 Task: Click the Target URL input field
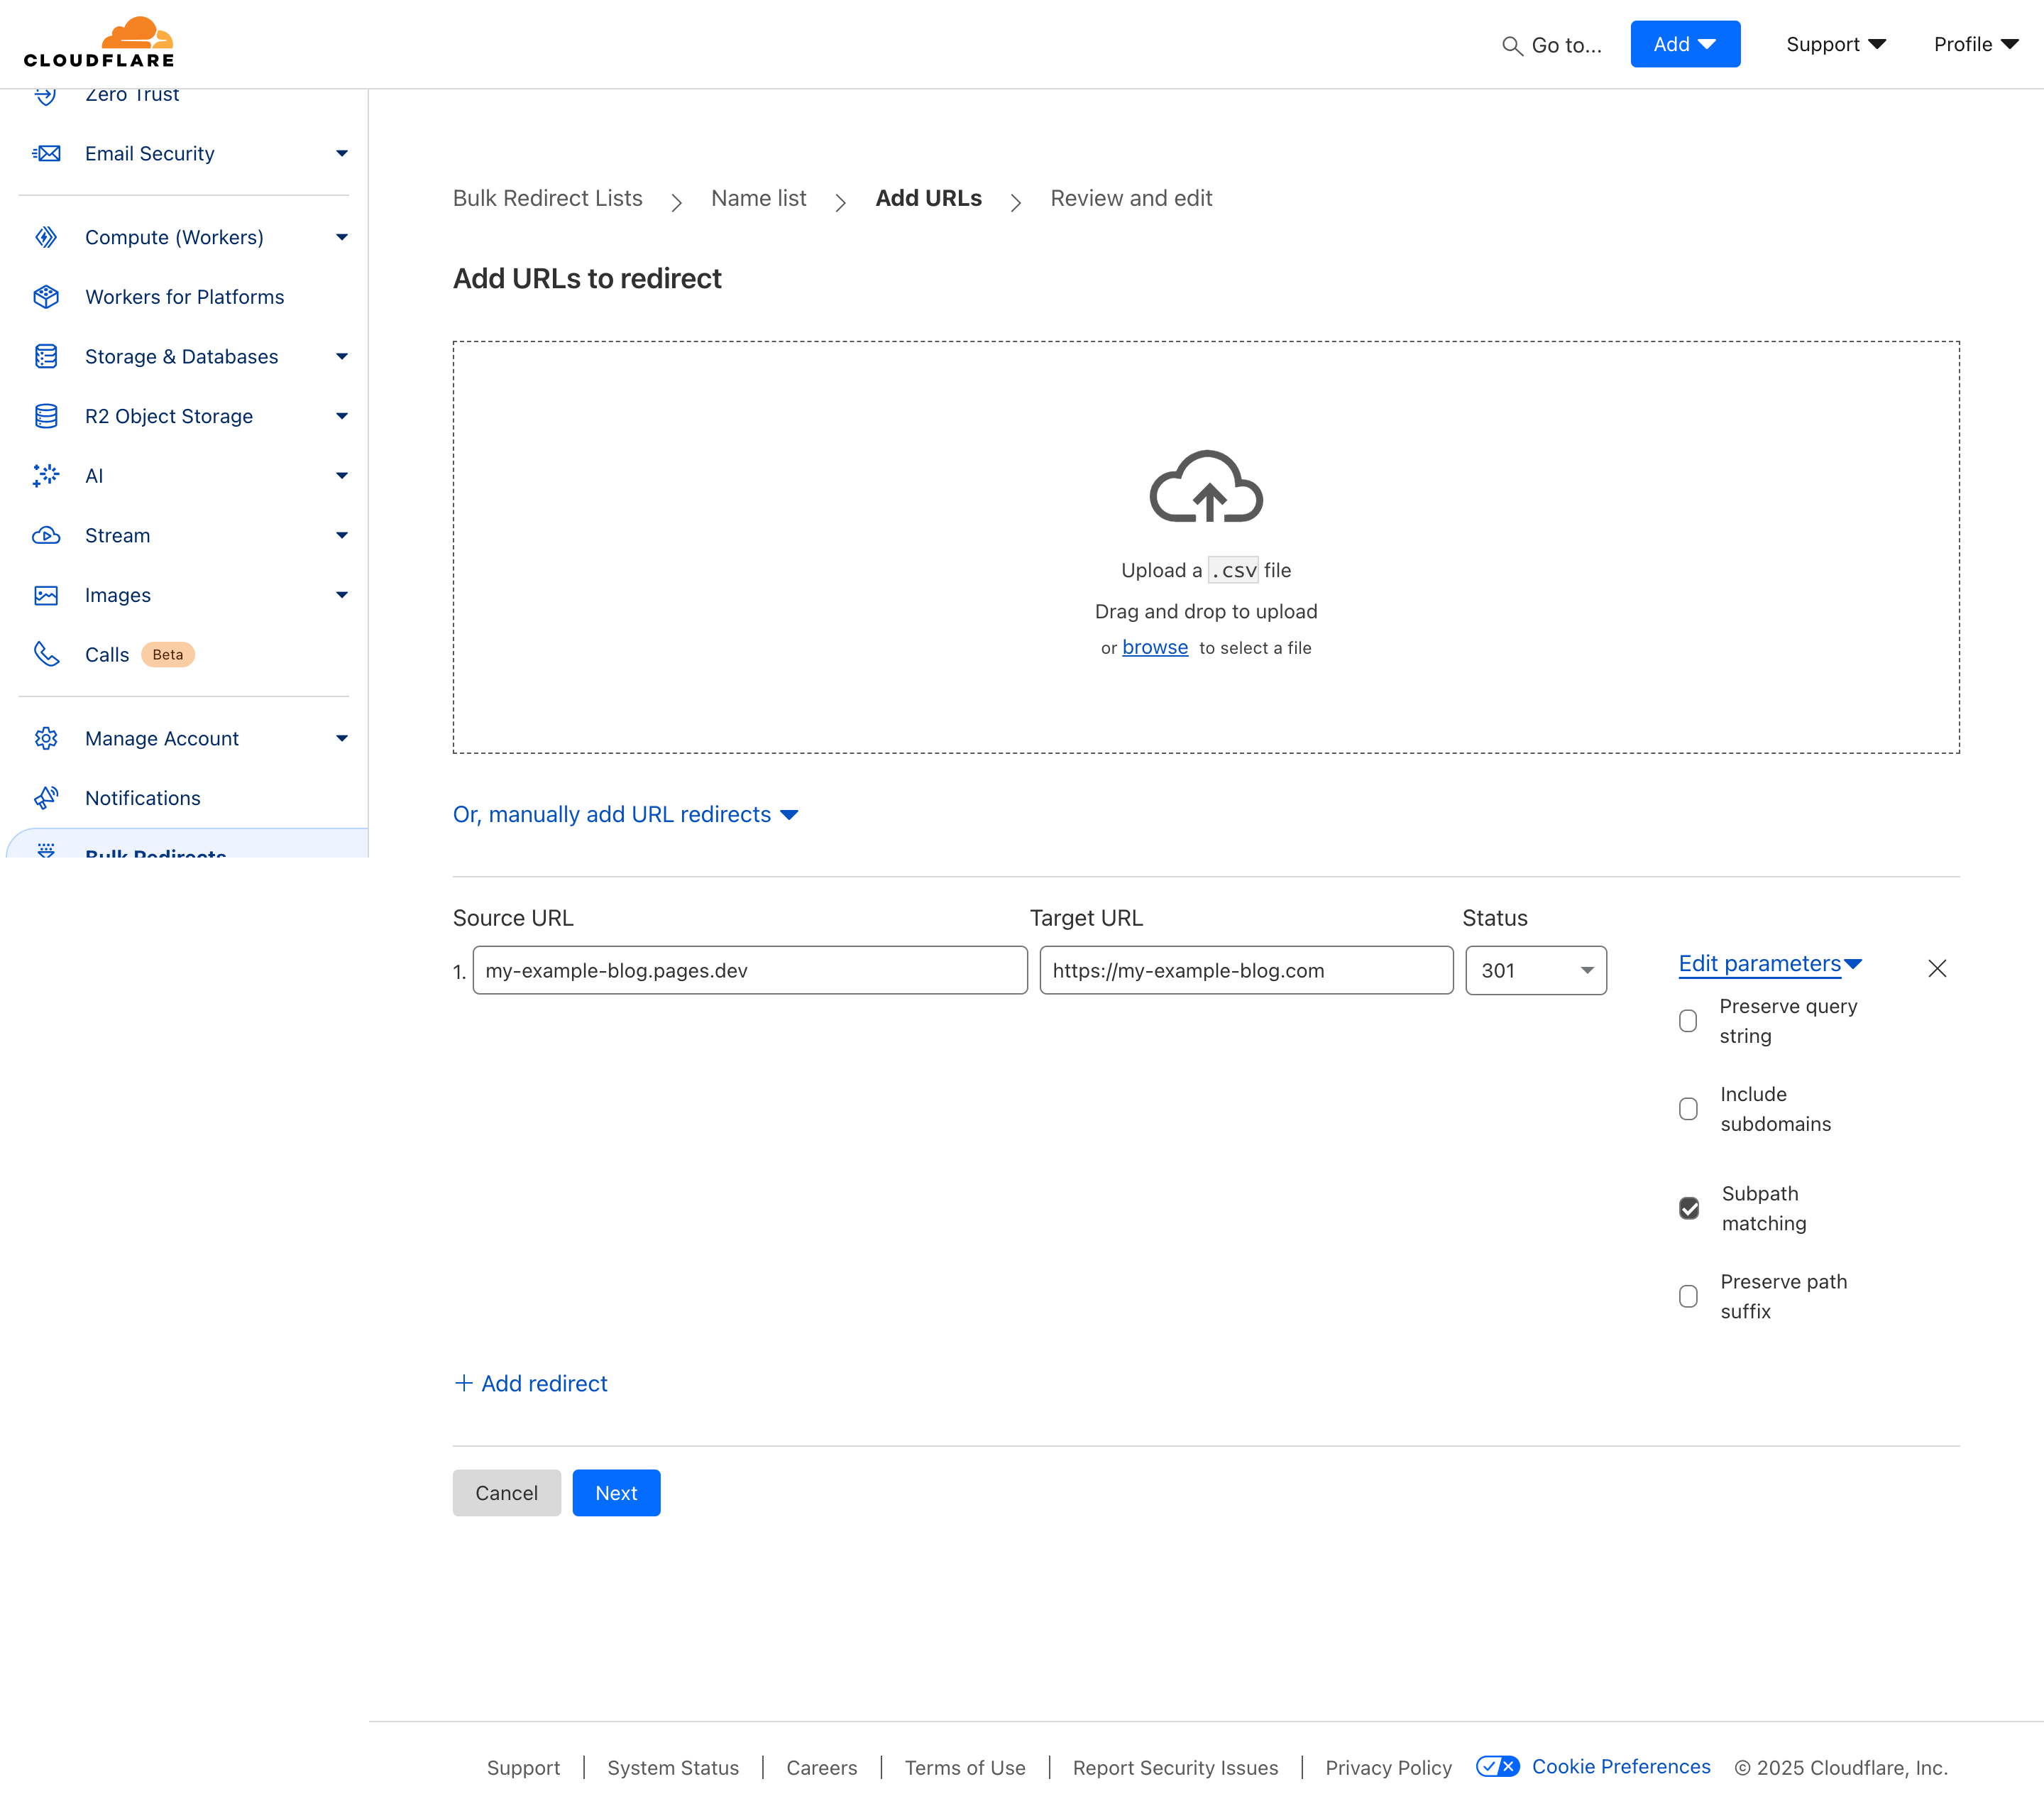pos(1246,970)
